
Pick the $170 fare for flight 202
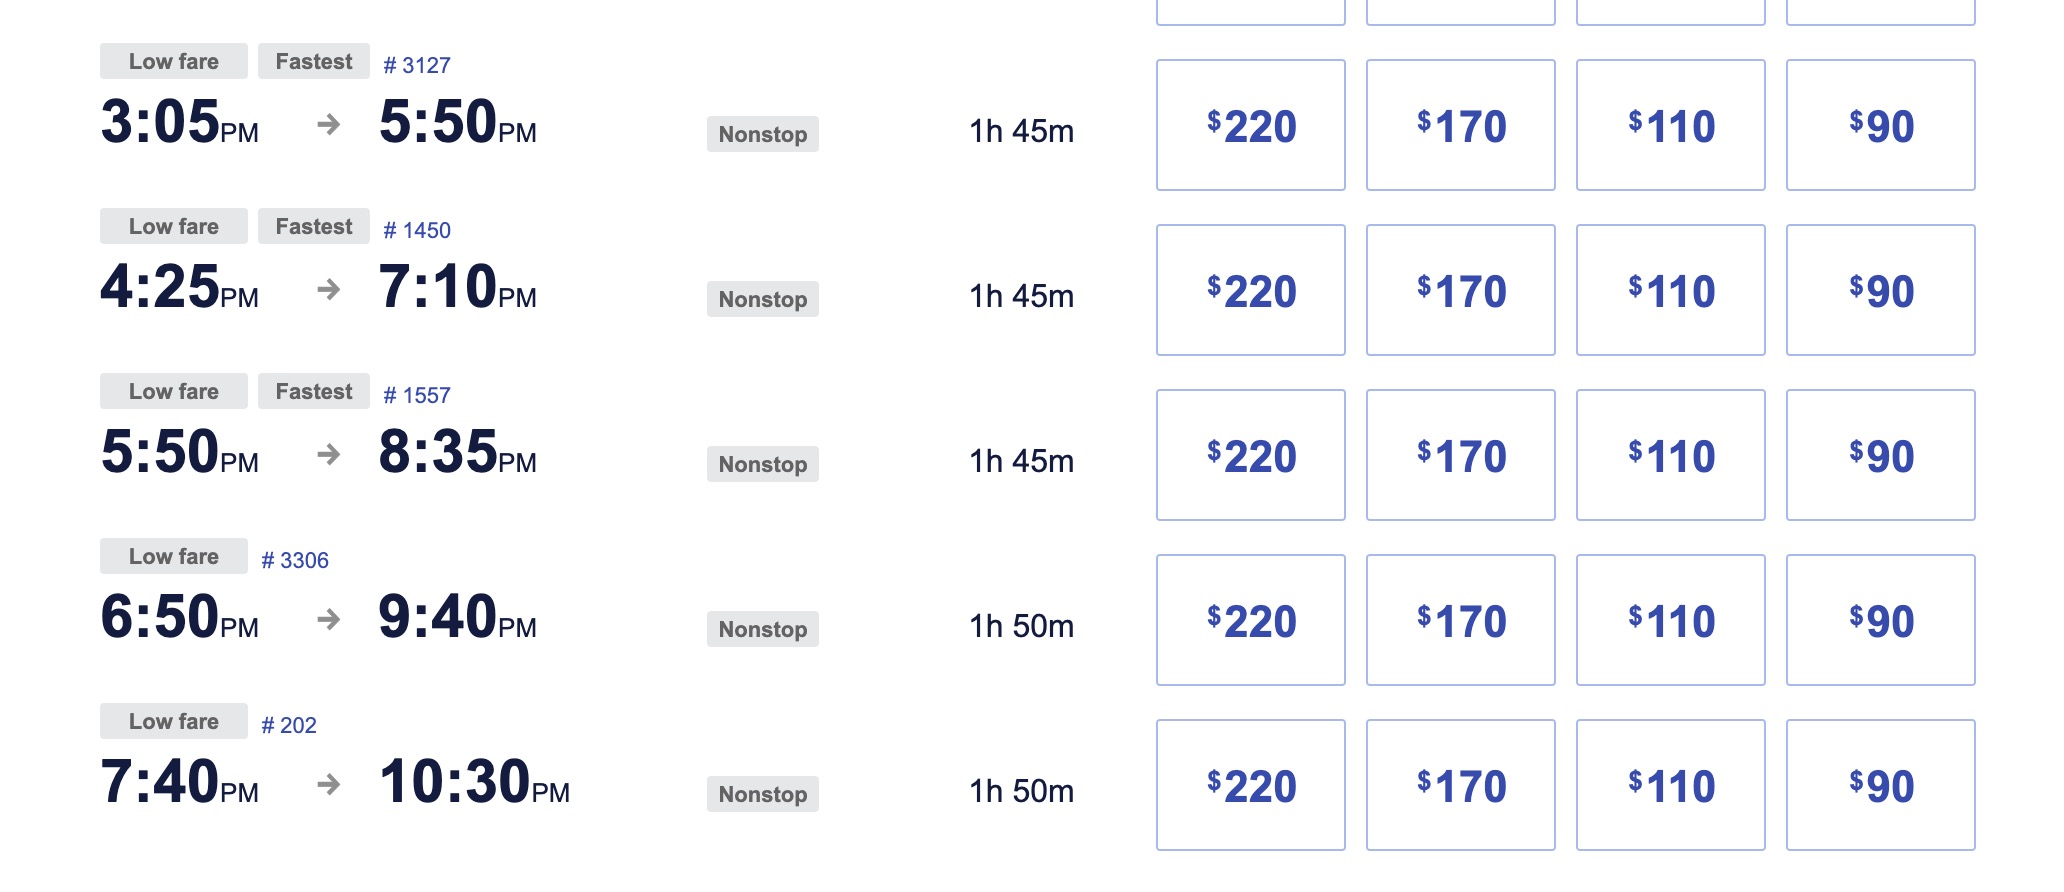tap(1460, 785)
